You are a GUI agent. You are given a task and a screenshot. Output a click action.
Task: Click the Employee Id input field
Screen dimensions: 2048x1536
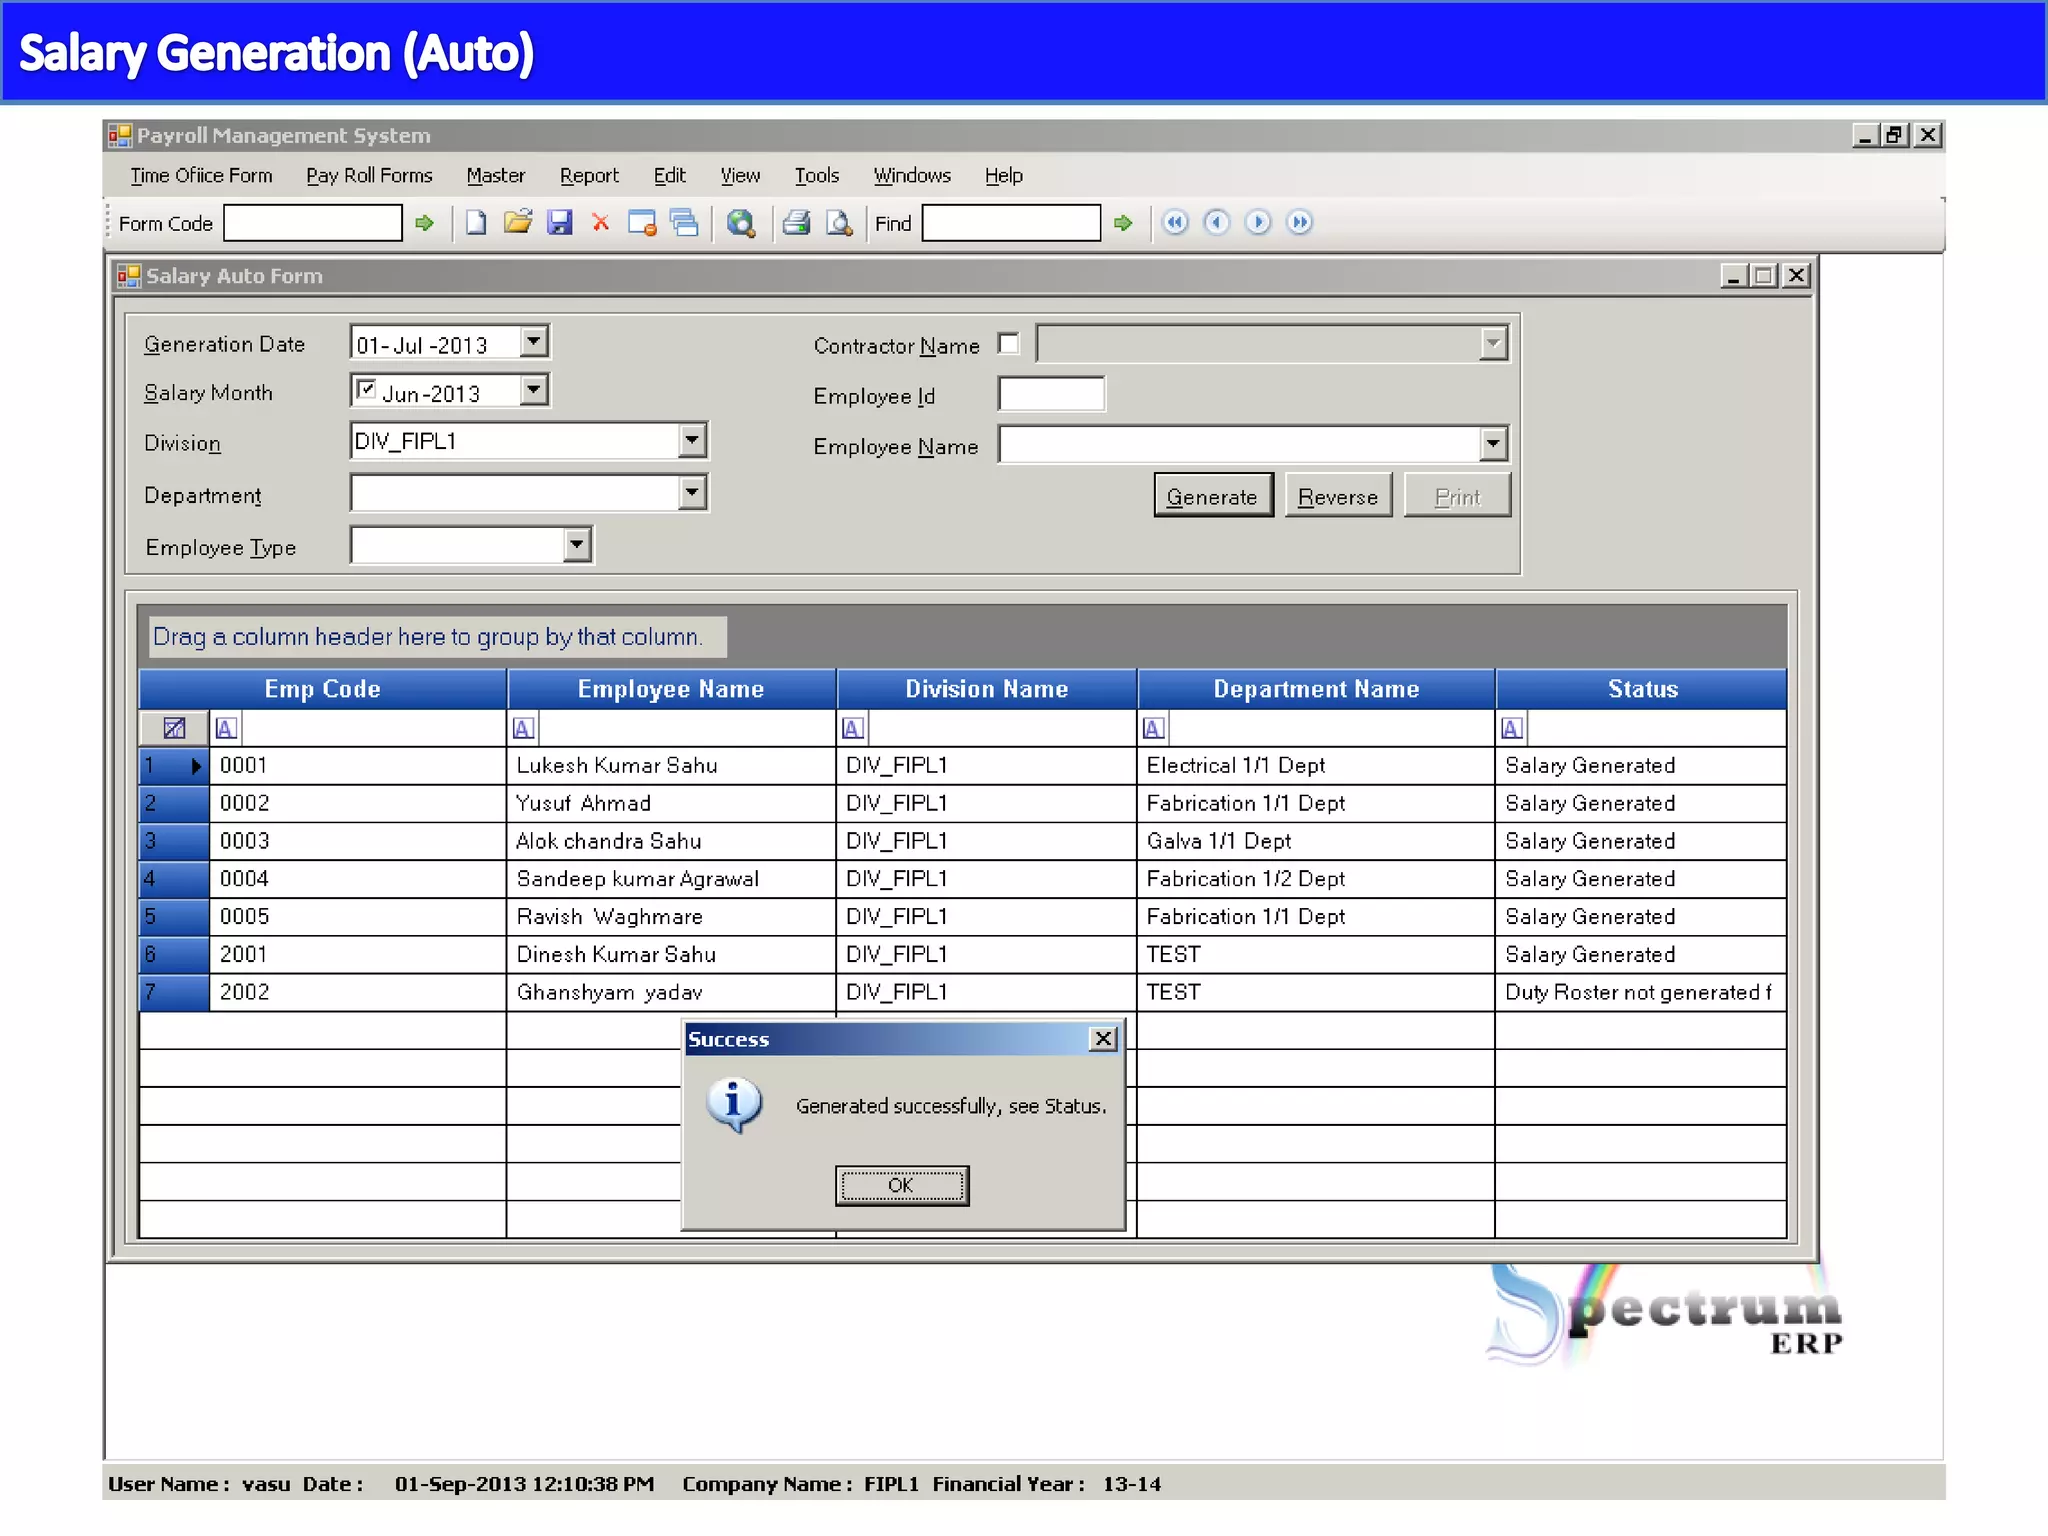pyautogui.click(x=1051, y=395)
